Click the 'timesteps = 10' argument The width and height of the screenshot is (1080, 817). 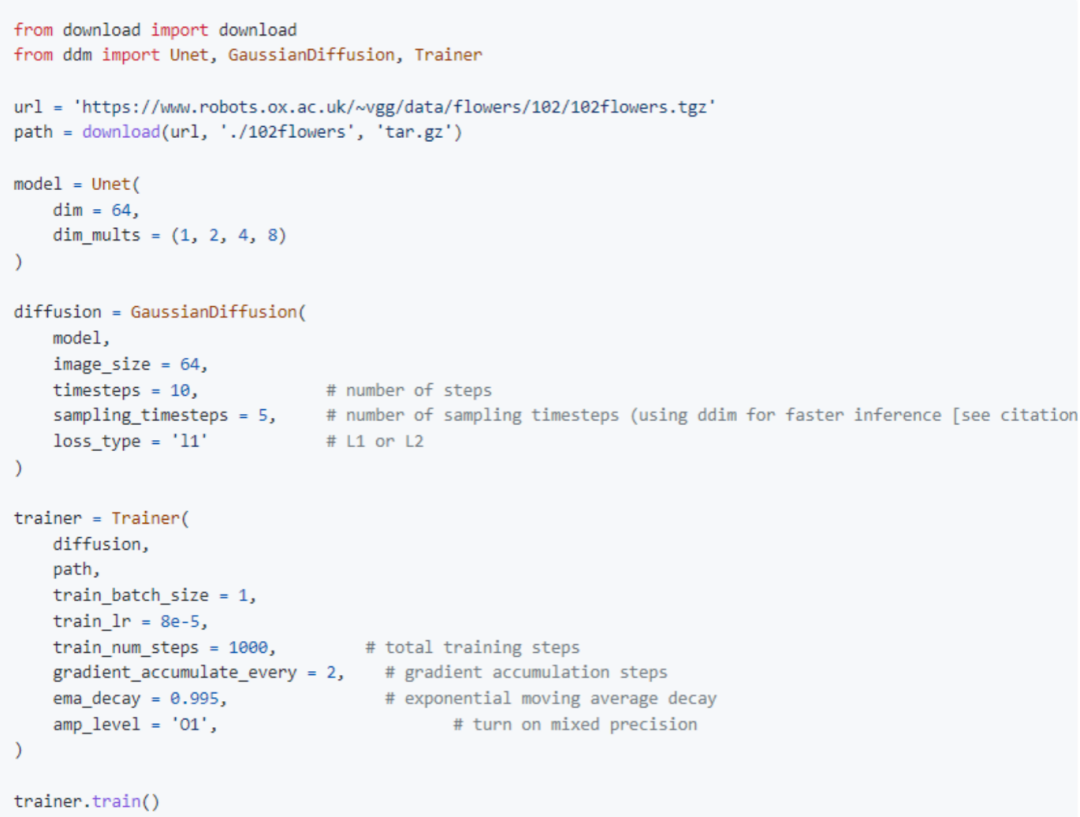pos(125,390)
